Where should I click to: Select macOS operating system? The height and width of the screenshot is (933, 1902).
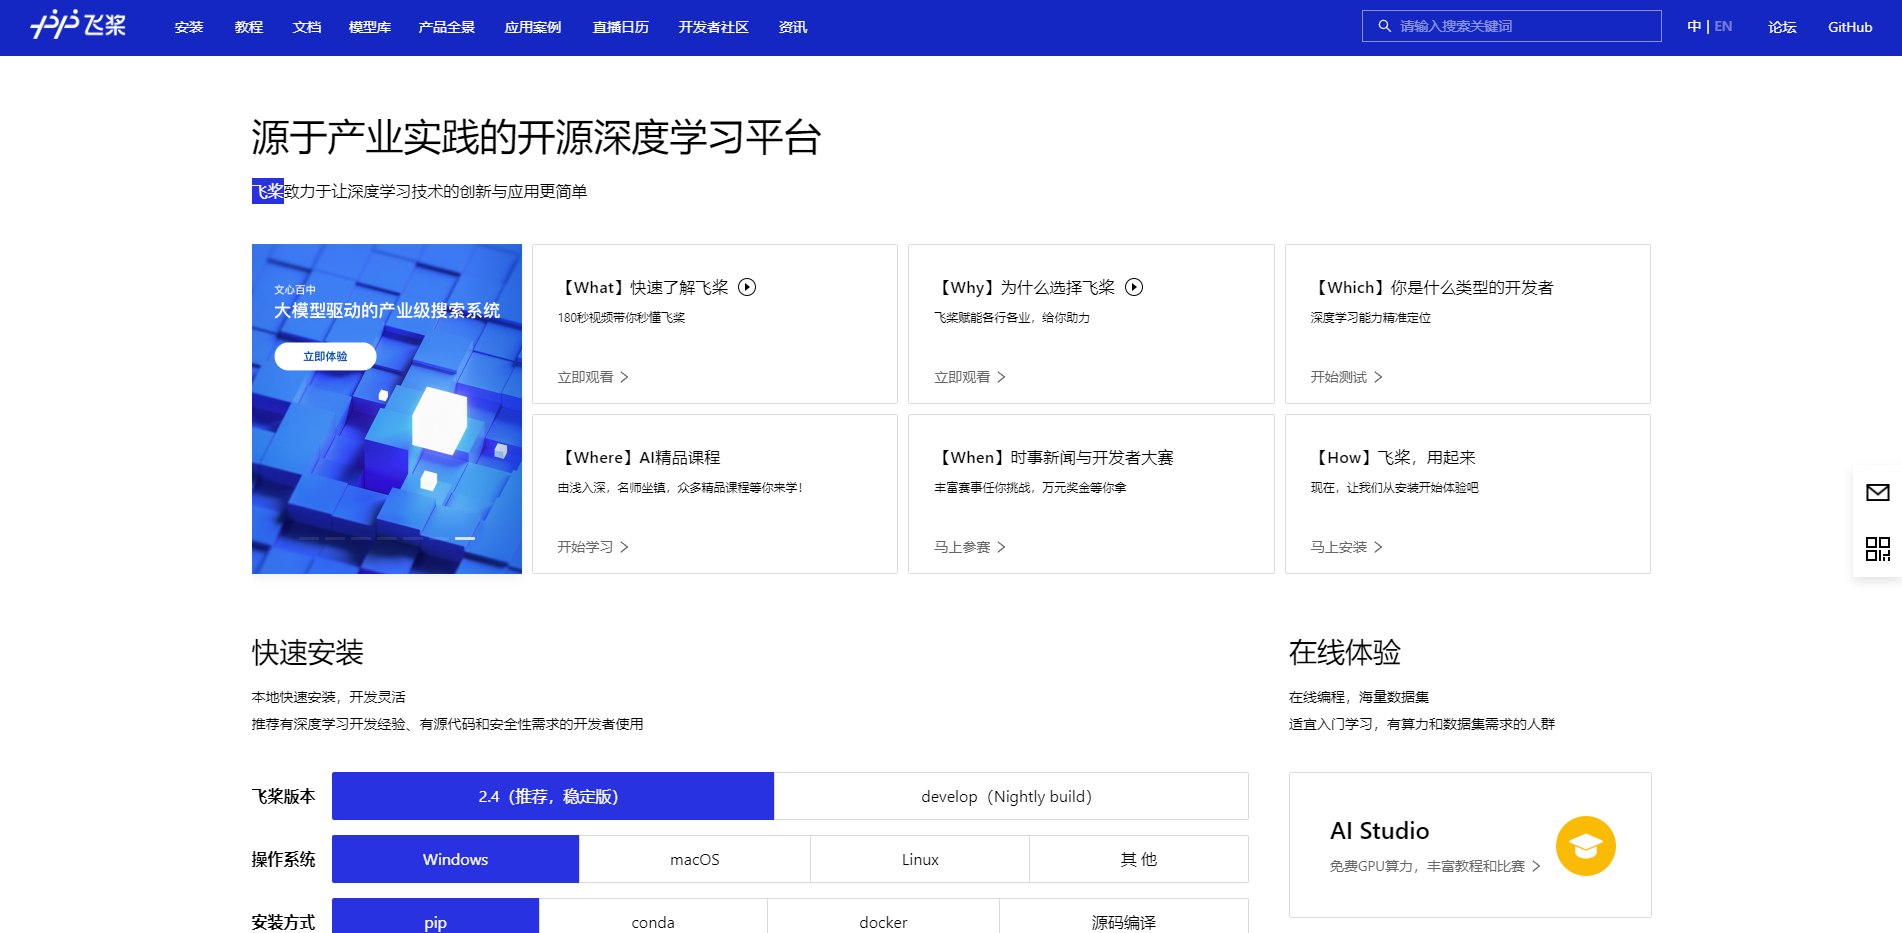tap(695, 859)
